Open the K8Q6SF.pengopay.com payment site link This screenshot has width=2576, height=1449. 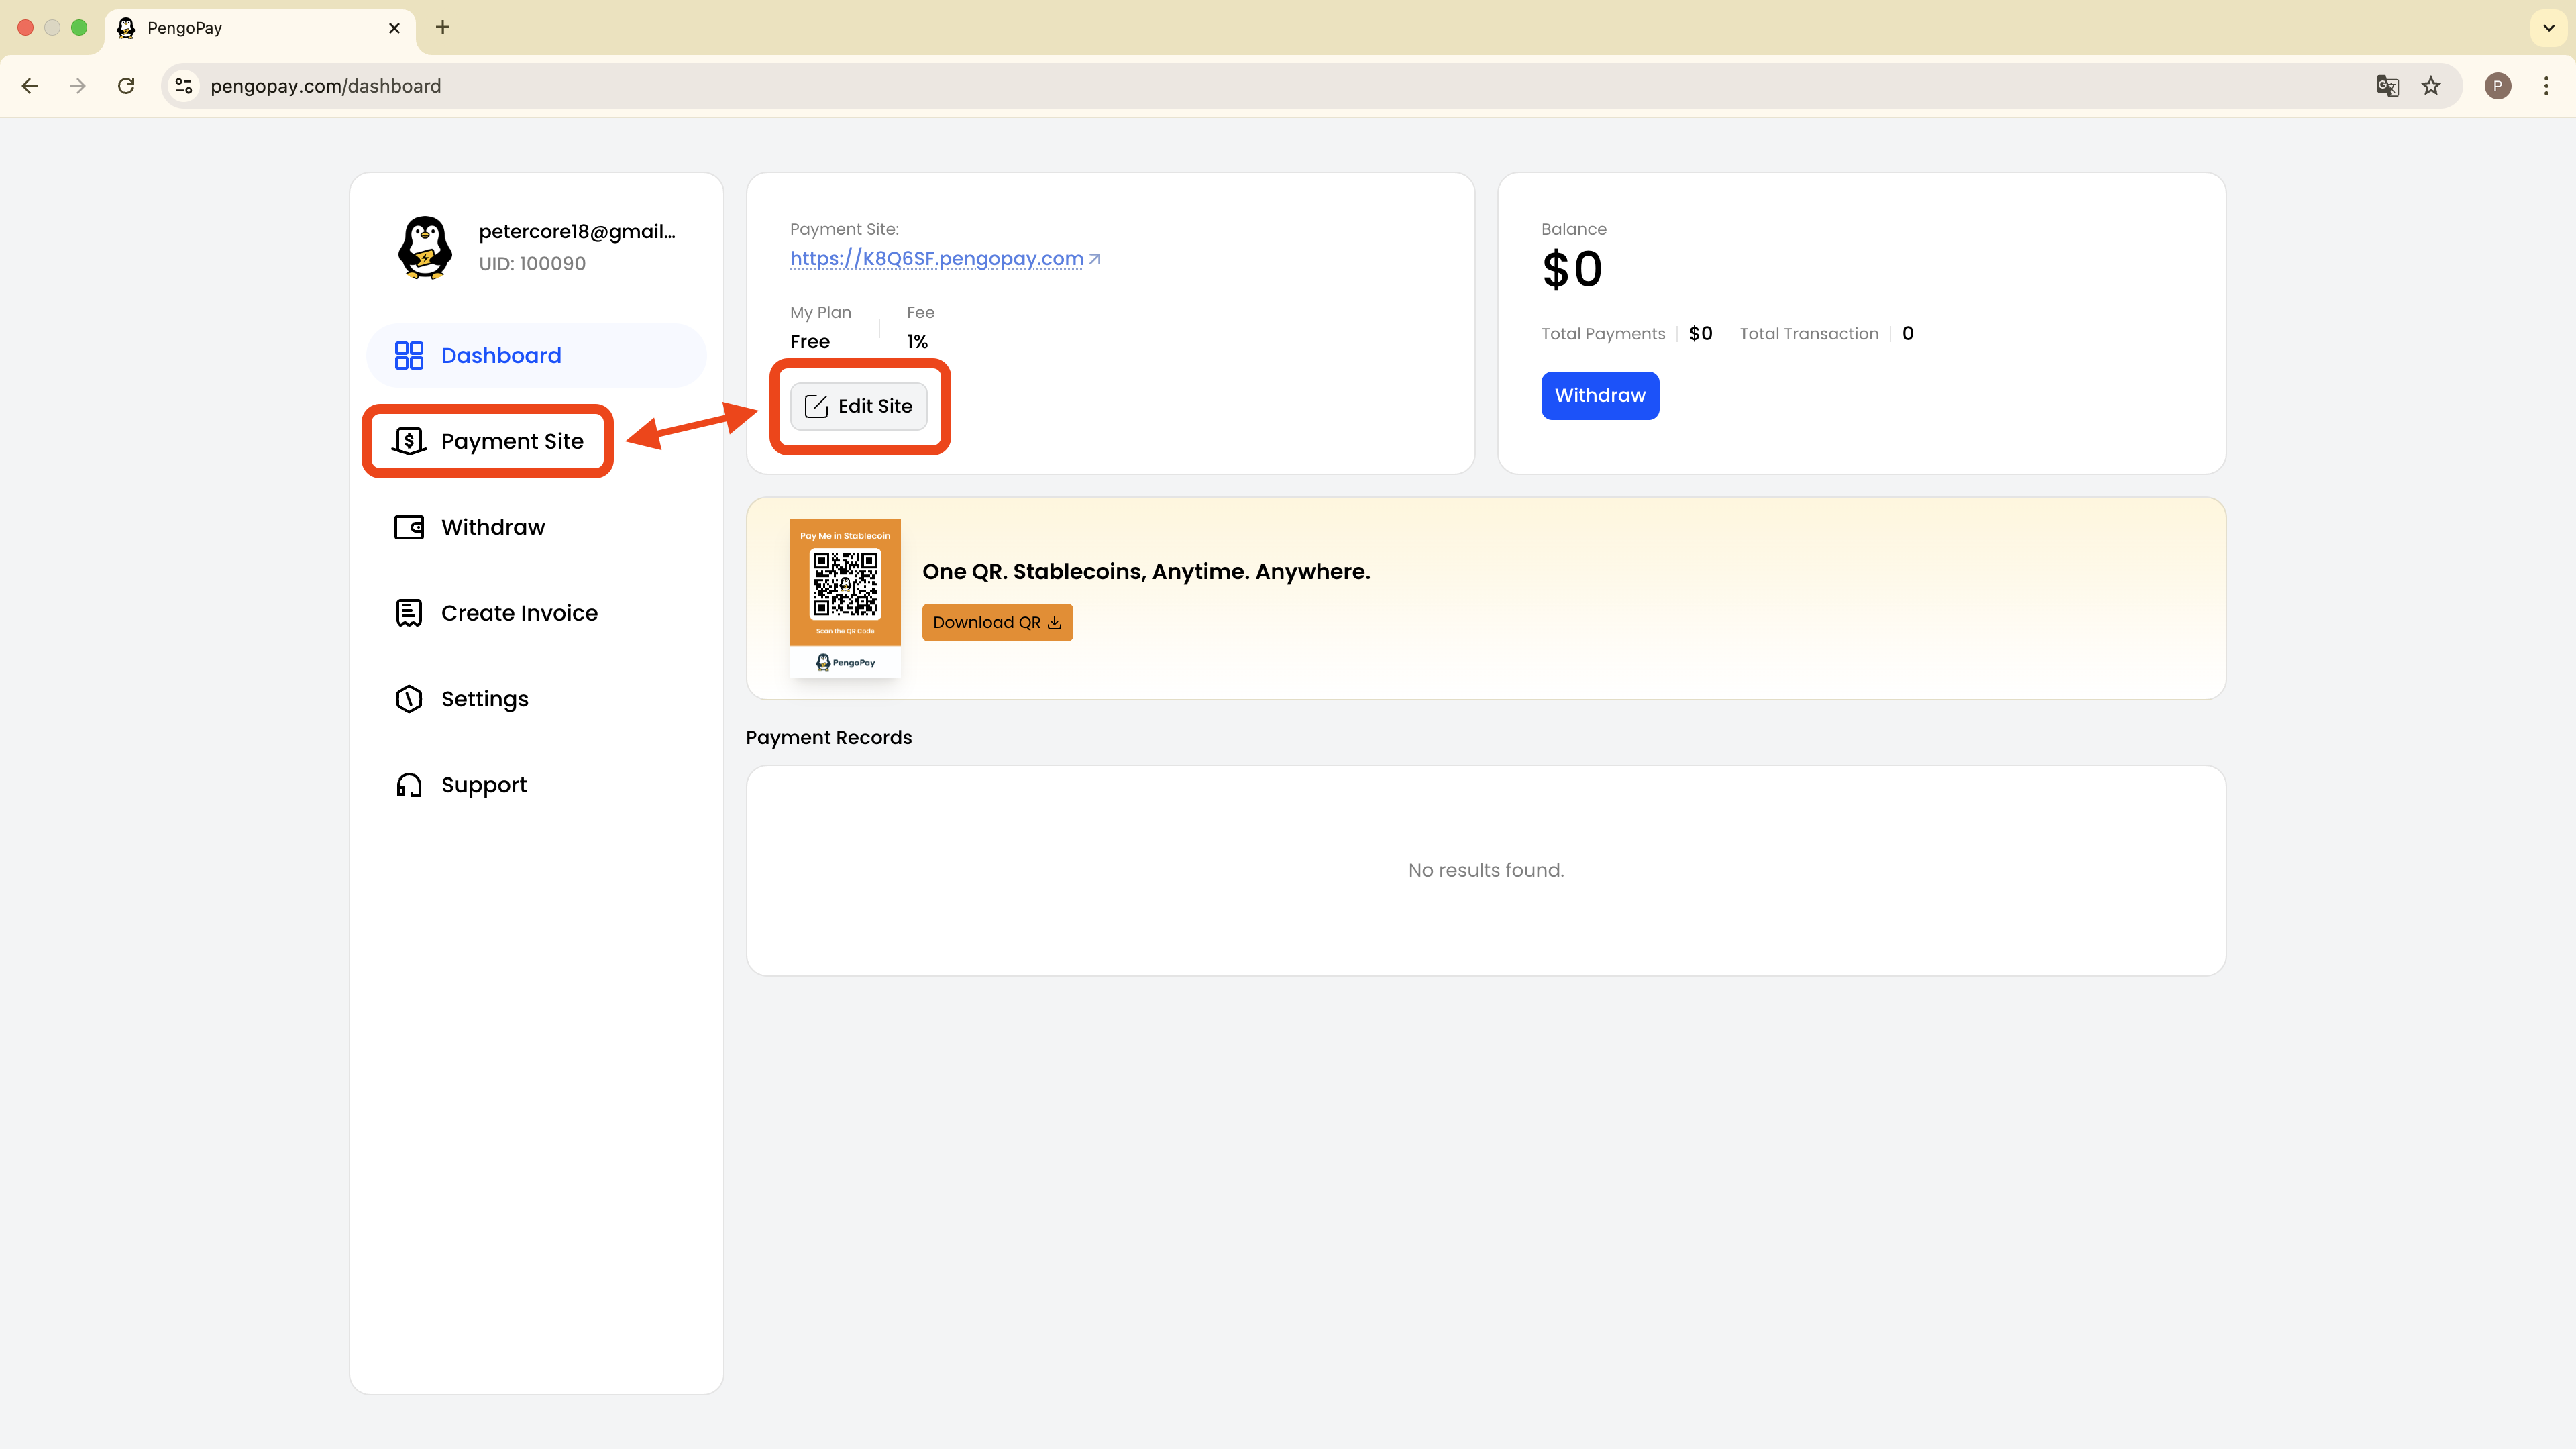click(937, 259)
